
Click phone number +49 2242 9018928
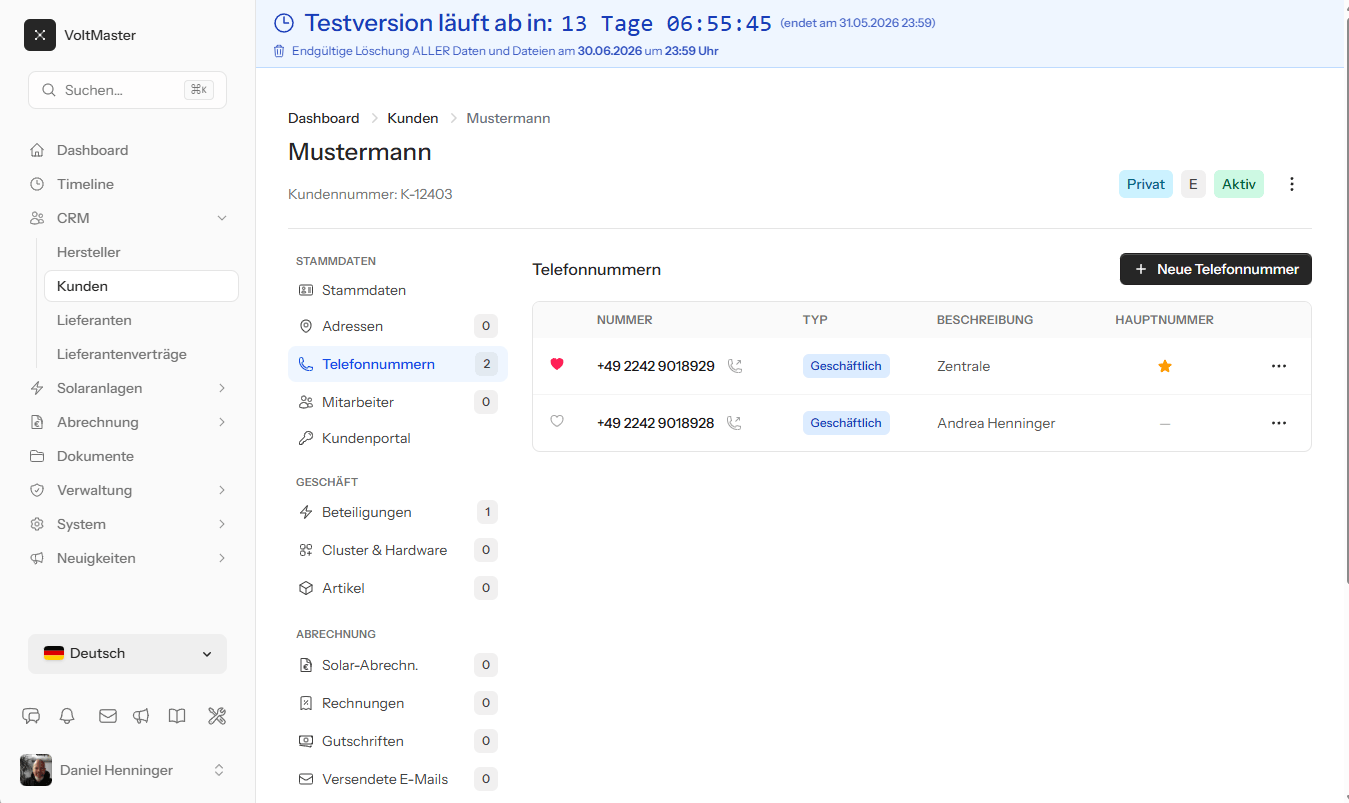(656, 423)
